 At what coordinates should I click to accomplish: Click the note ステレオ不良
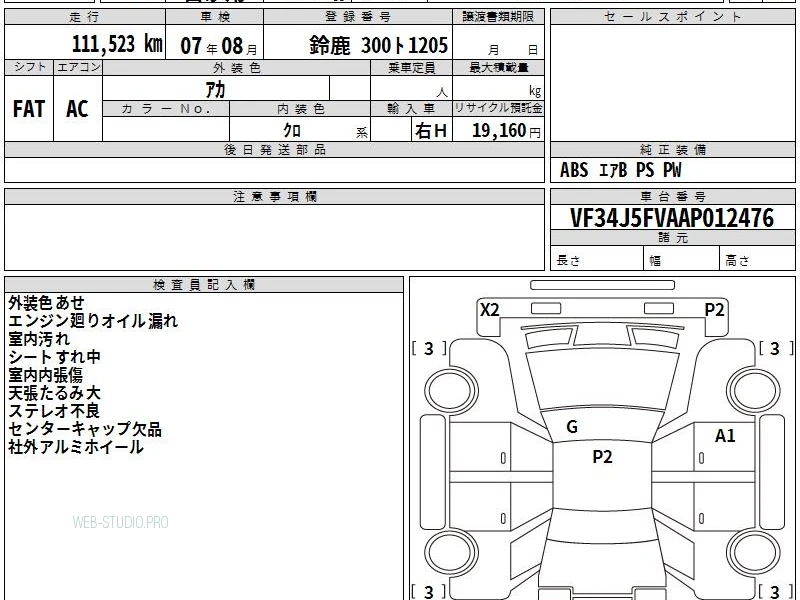click(54, 411)
